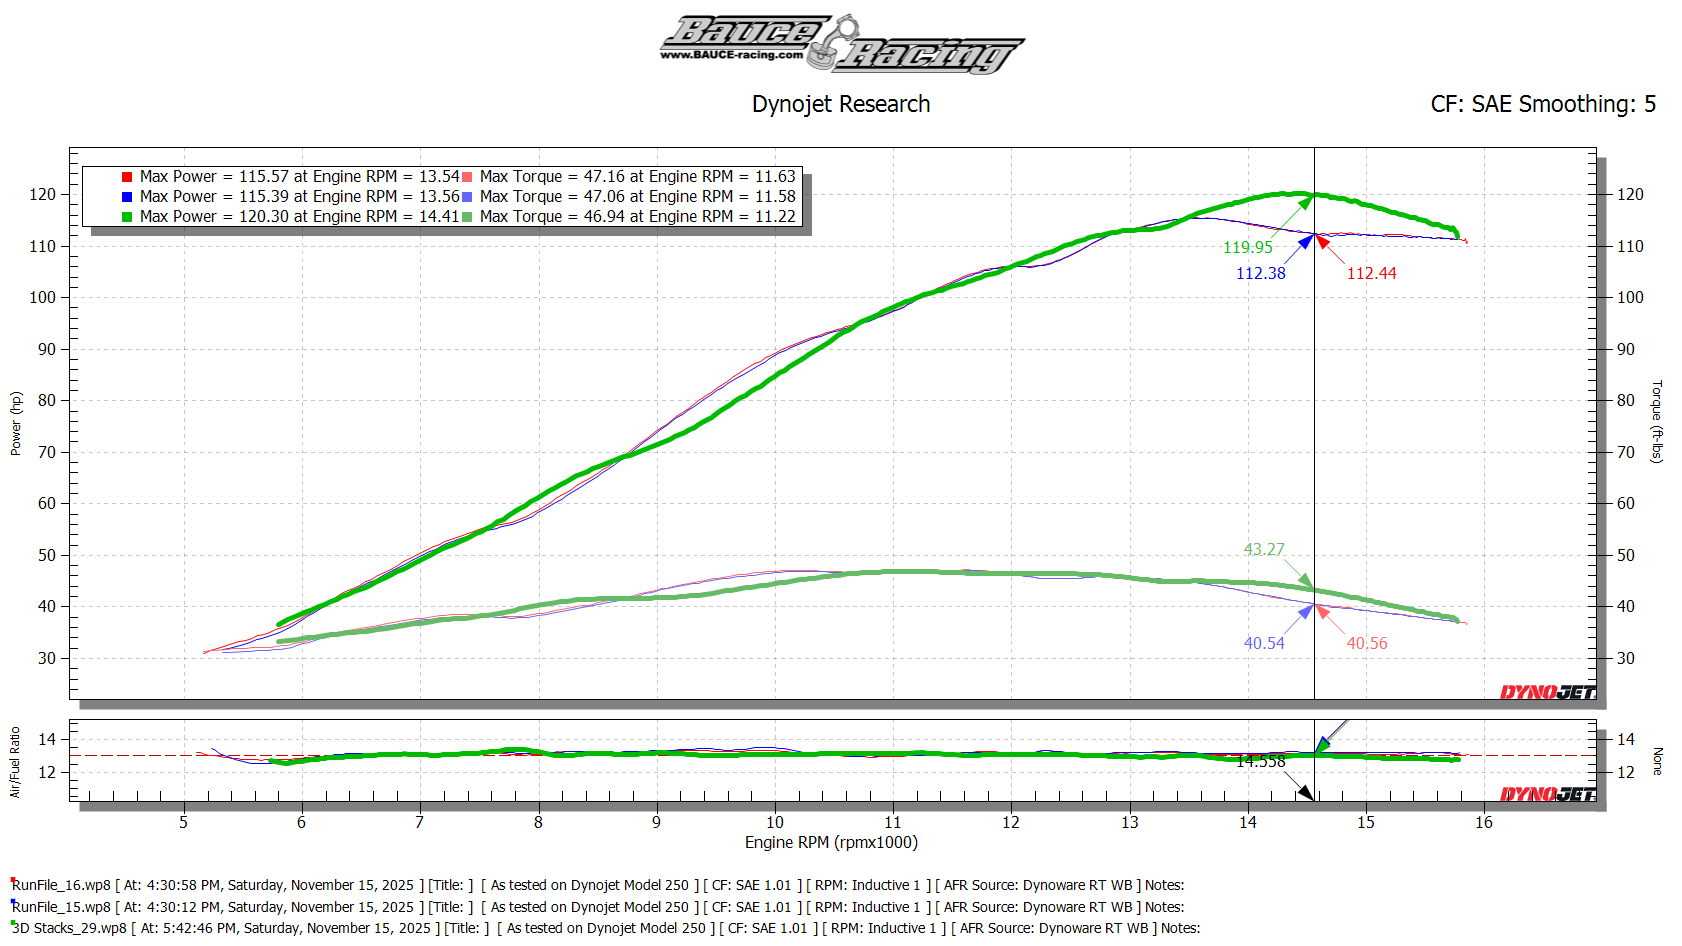Click the DYNOJET logo in the Air/Fuel chart

1547,794
